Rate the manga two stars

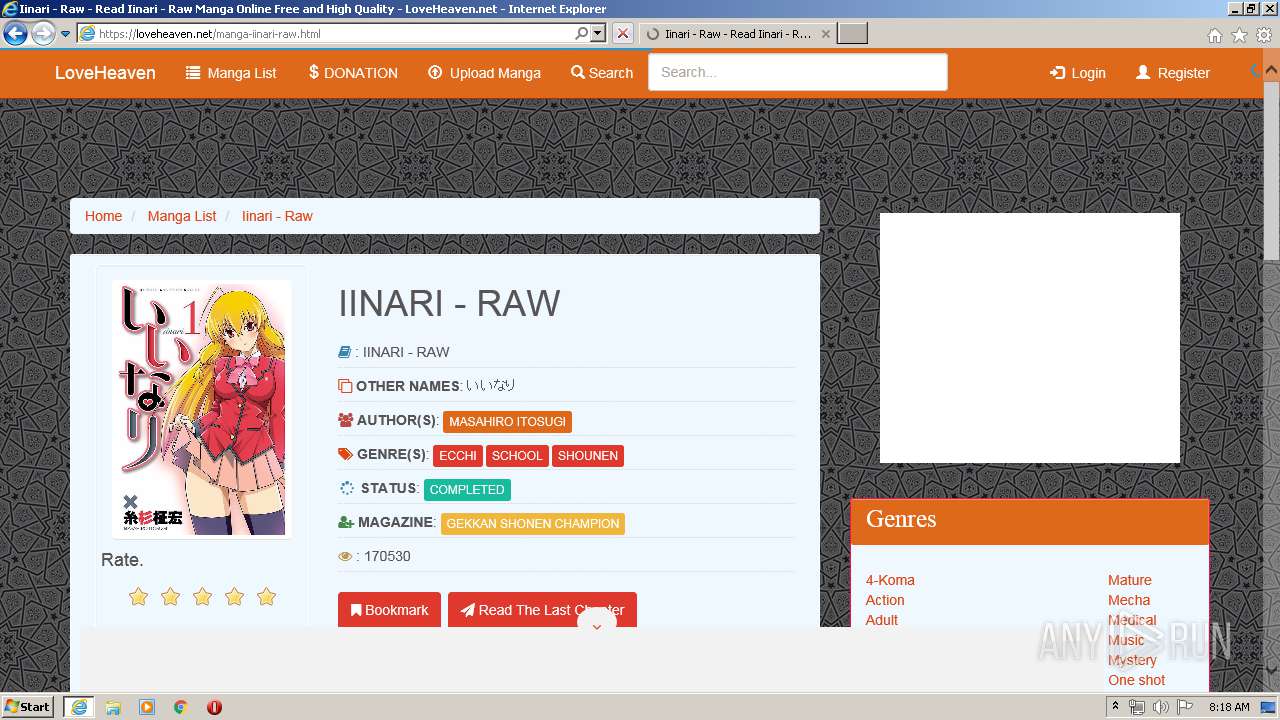click(170, 597)
